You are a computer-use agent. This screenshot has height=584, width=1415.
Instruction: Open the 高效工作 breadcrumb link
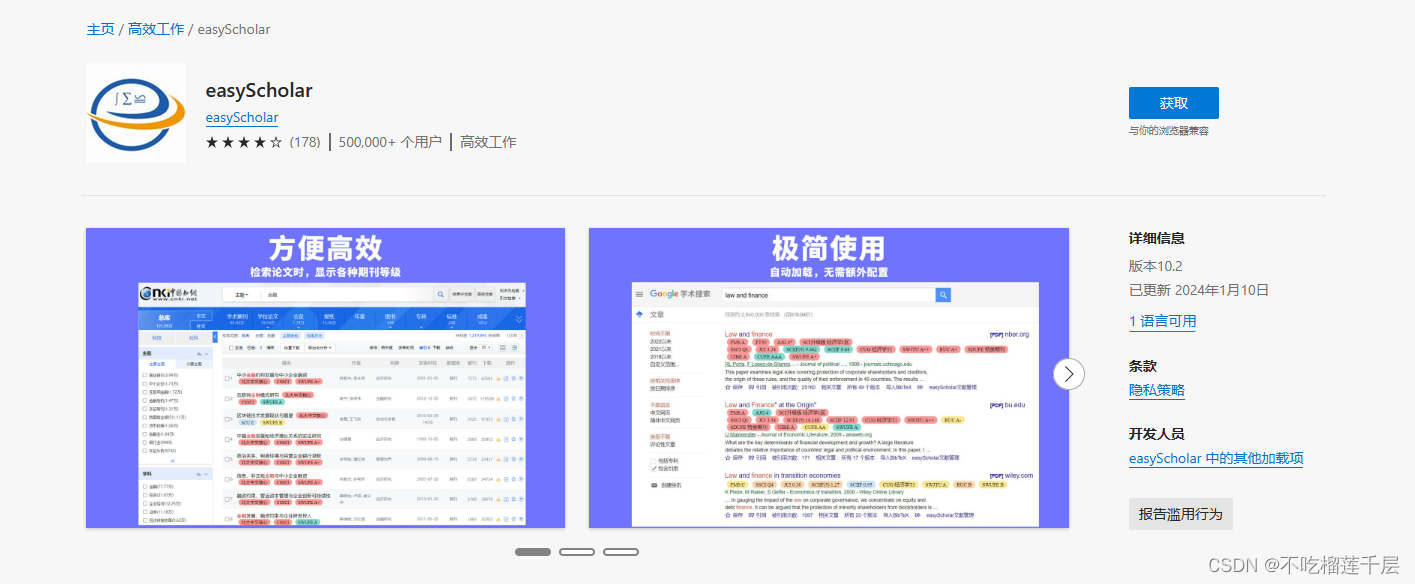tap(156, 29)
